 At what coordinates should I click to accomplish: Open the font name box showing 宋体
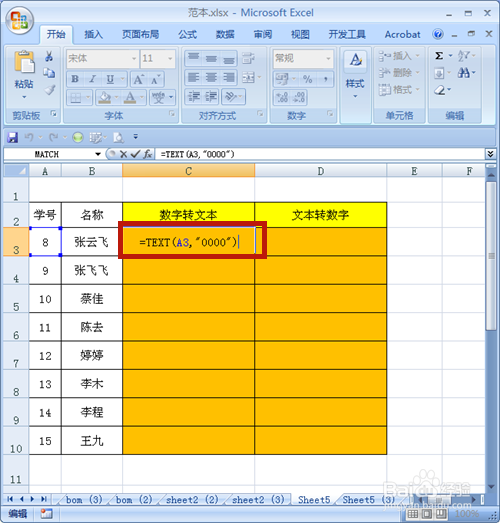click(102, 59)
